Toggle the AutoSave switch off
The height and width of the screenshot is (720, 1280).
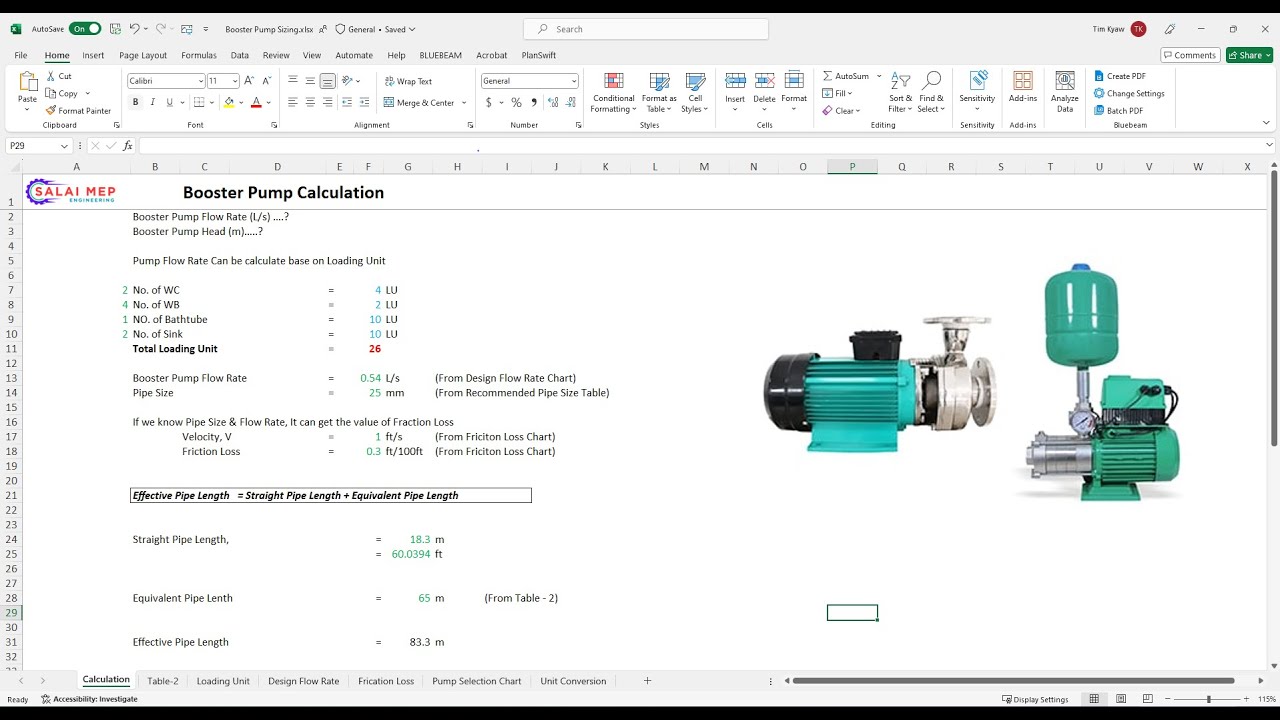tap(85, 29)
